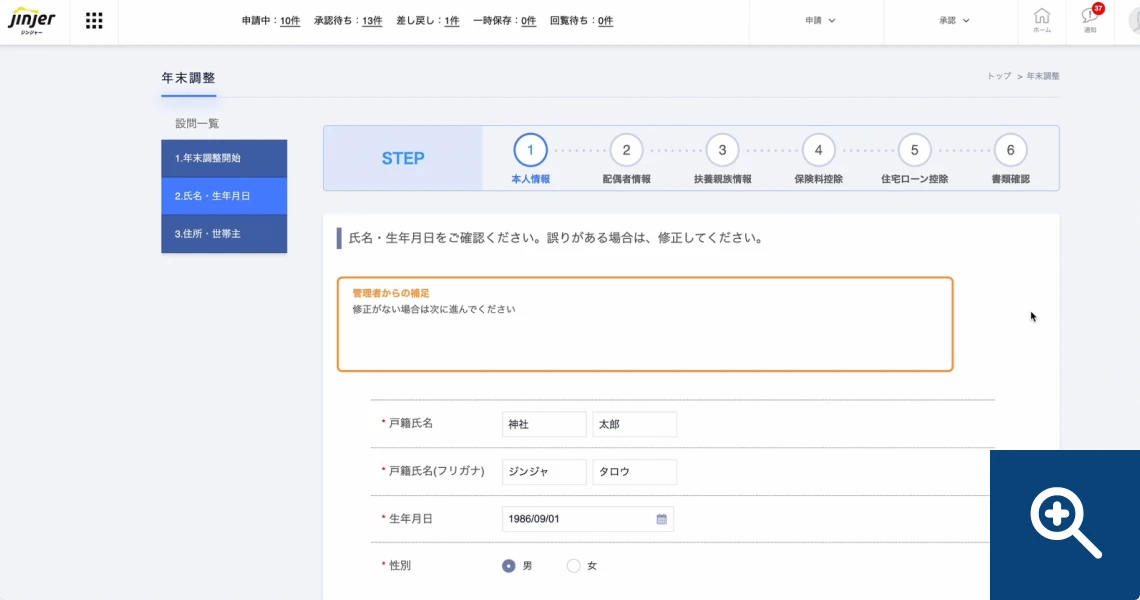Image resolution: width=1140 pixels, height=600 pixels.
Task: Go to step 5 住宅ローン控除
Action: click(x=914, y=159)
